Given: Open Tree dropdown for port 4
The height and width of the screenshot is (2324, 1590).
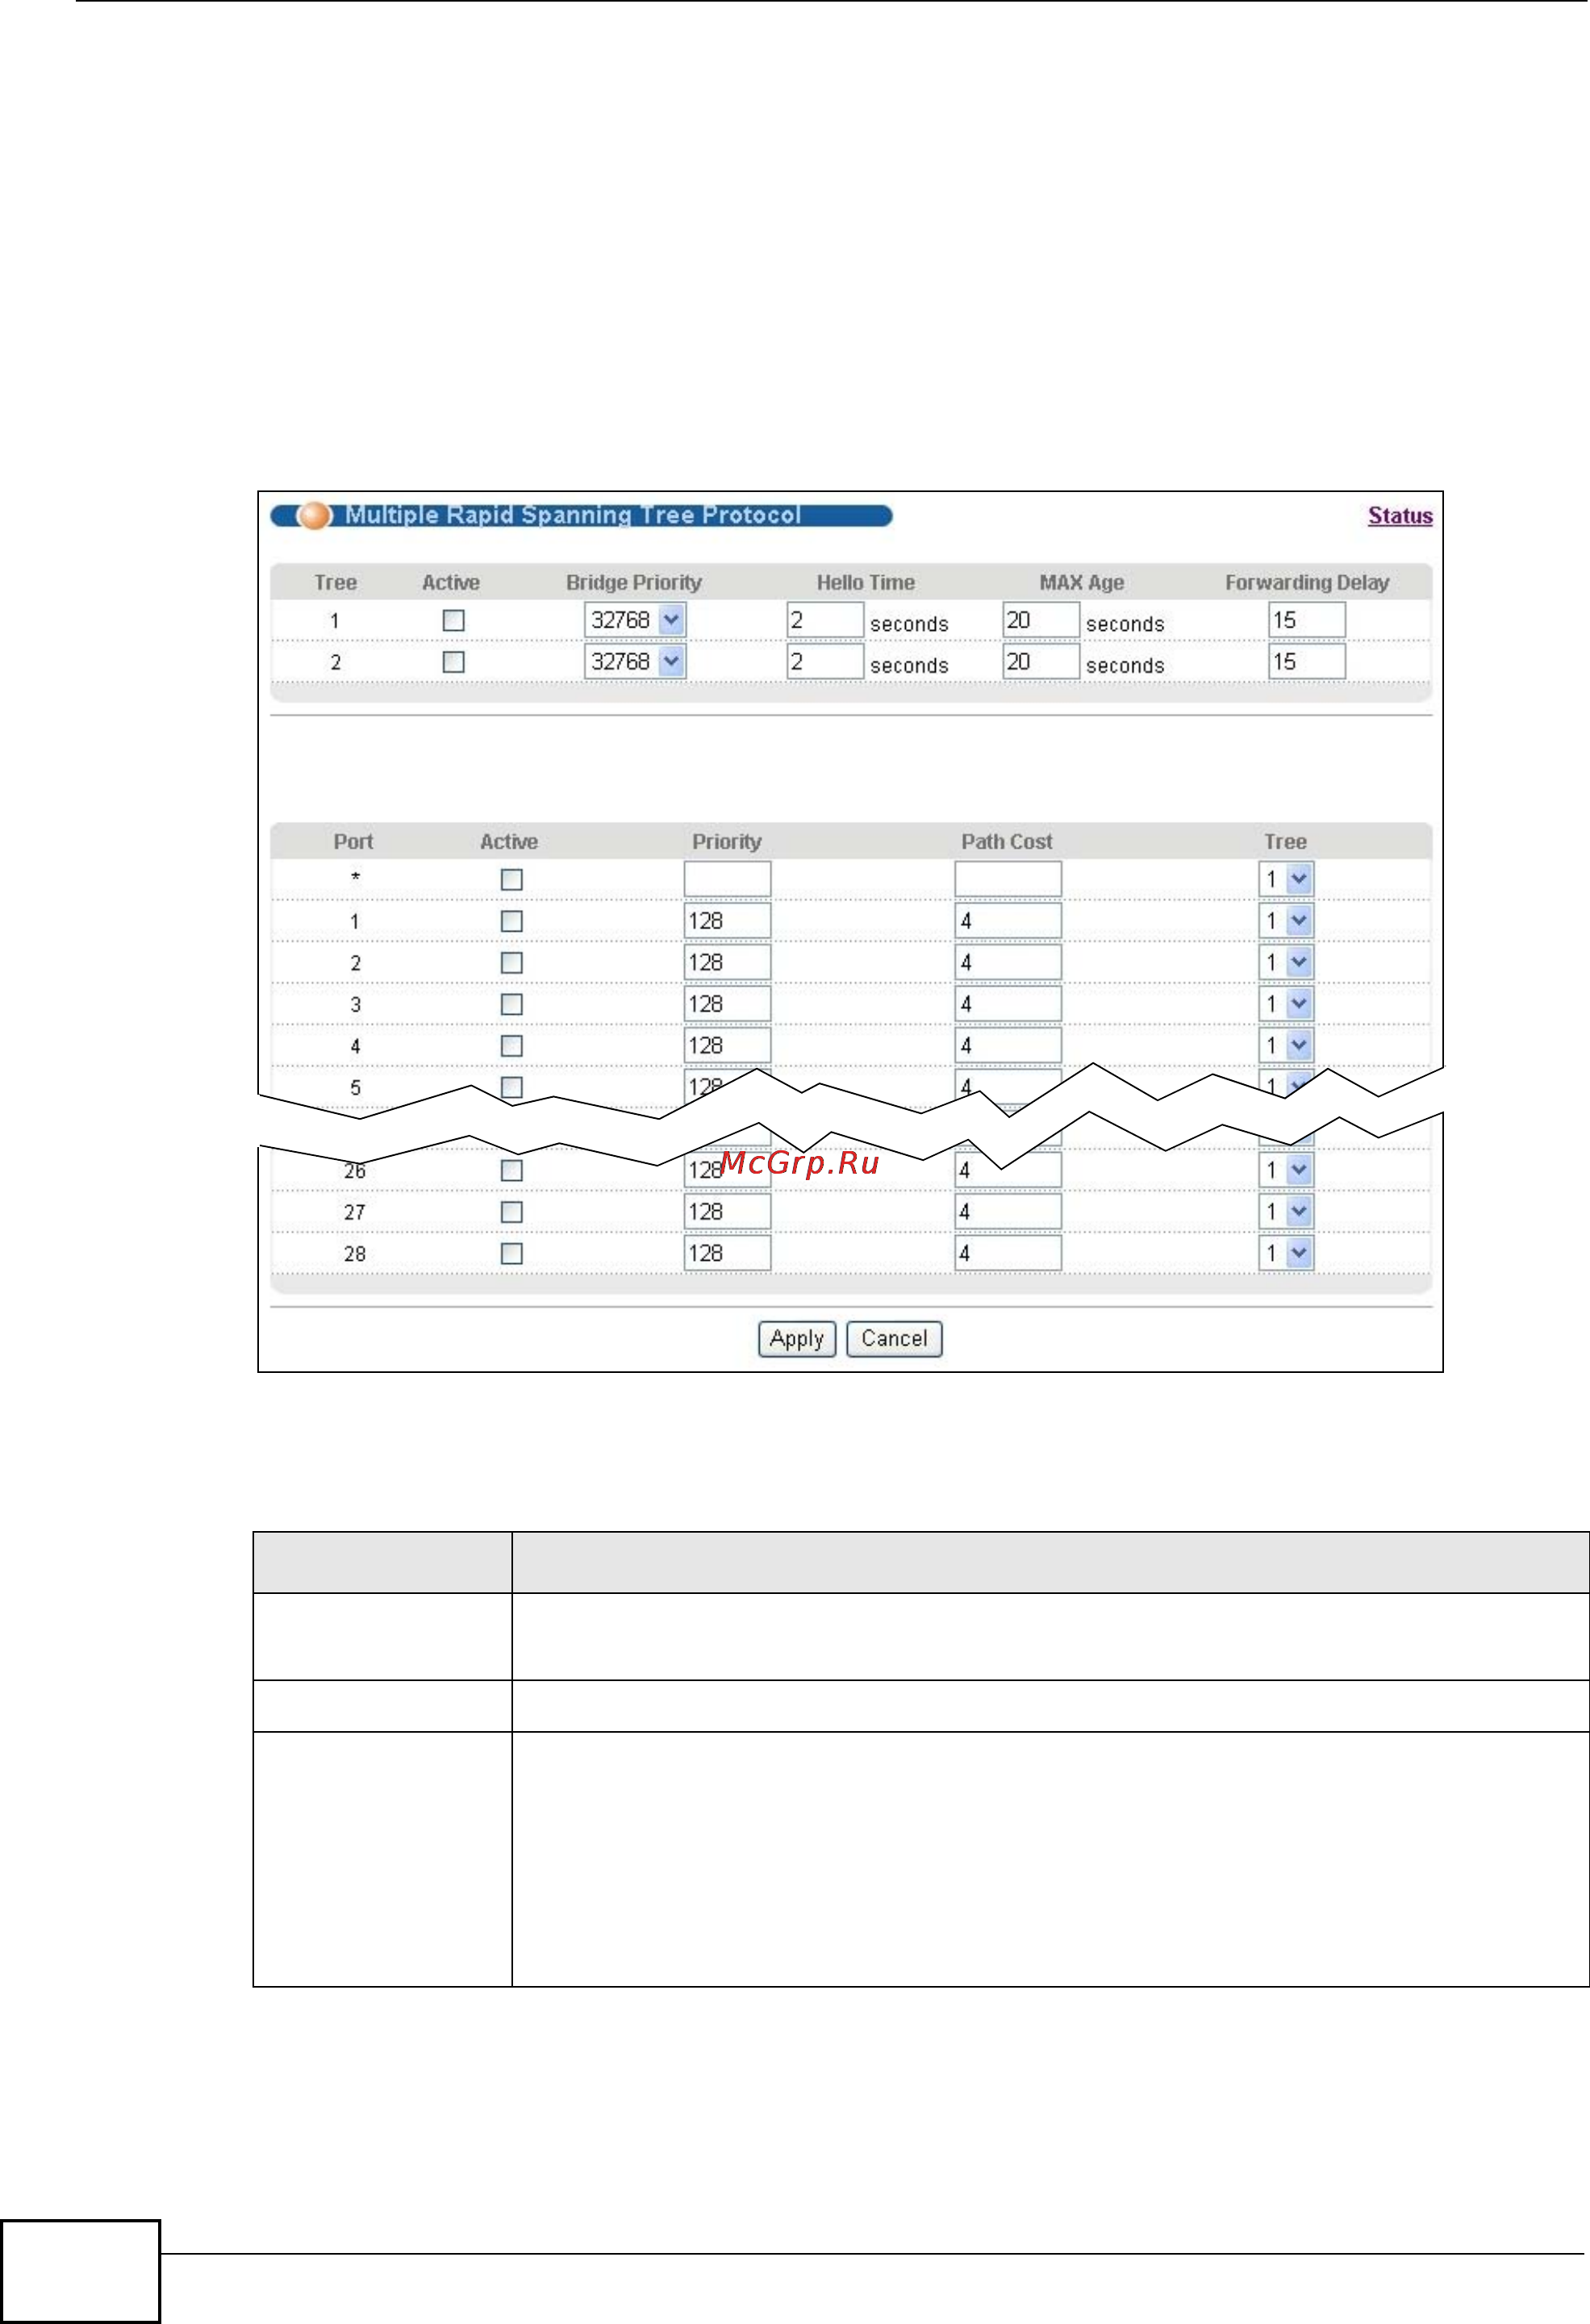Looking at the screenshot, I should (x=1286, y=1046).
